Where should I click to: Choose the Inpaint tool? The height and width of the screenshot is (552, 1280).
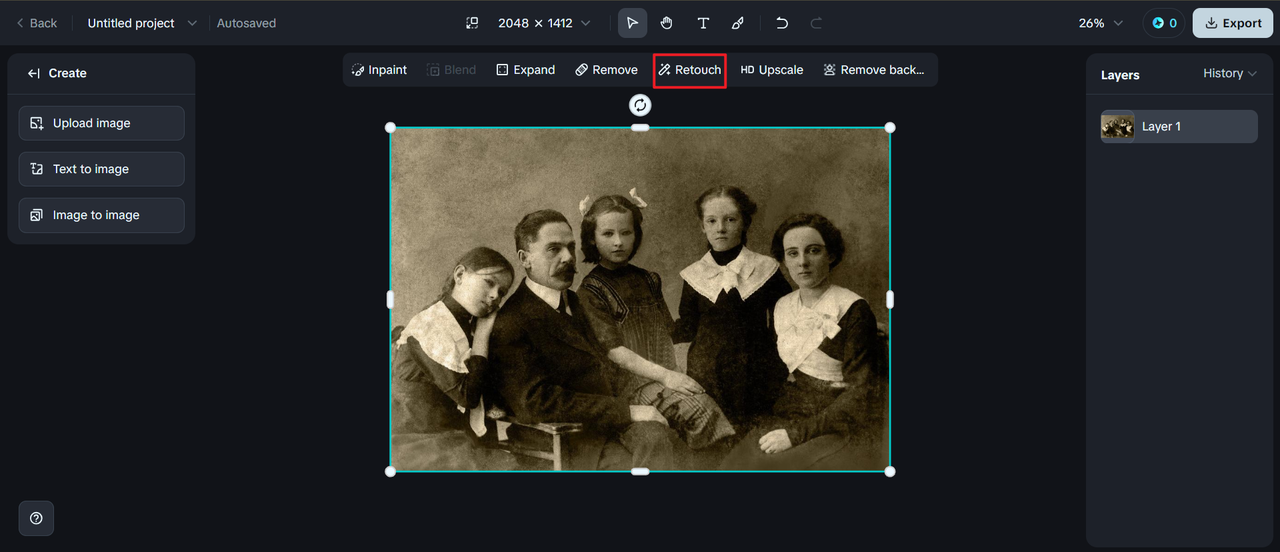coord(379,70)
